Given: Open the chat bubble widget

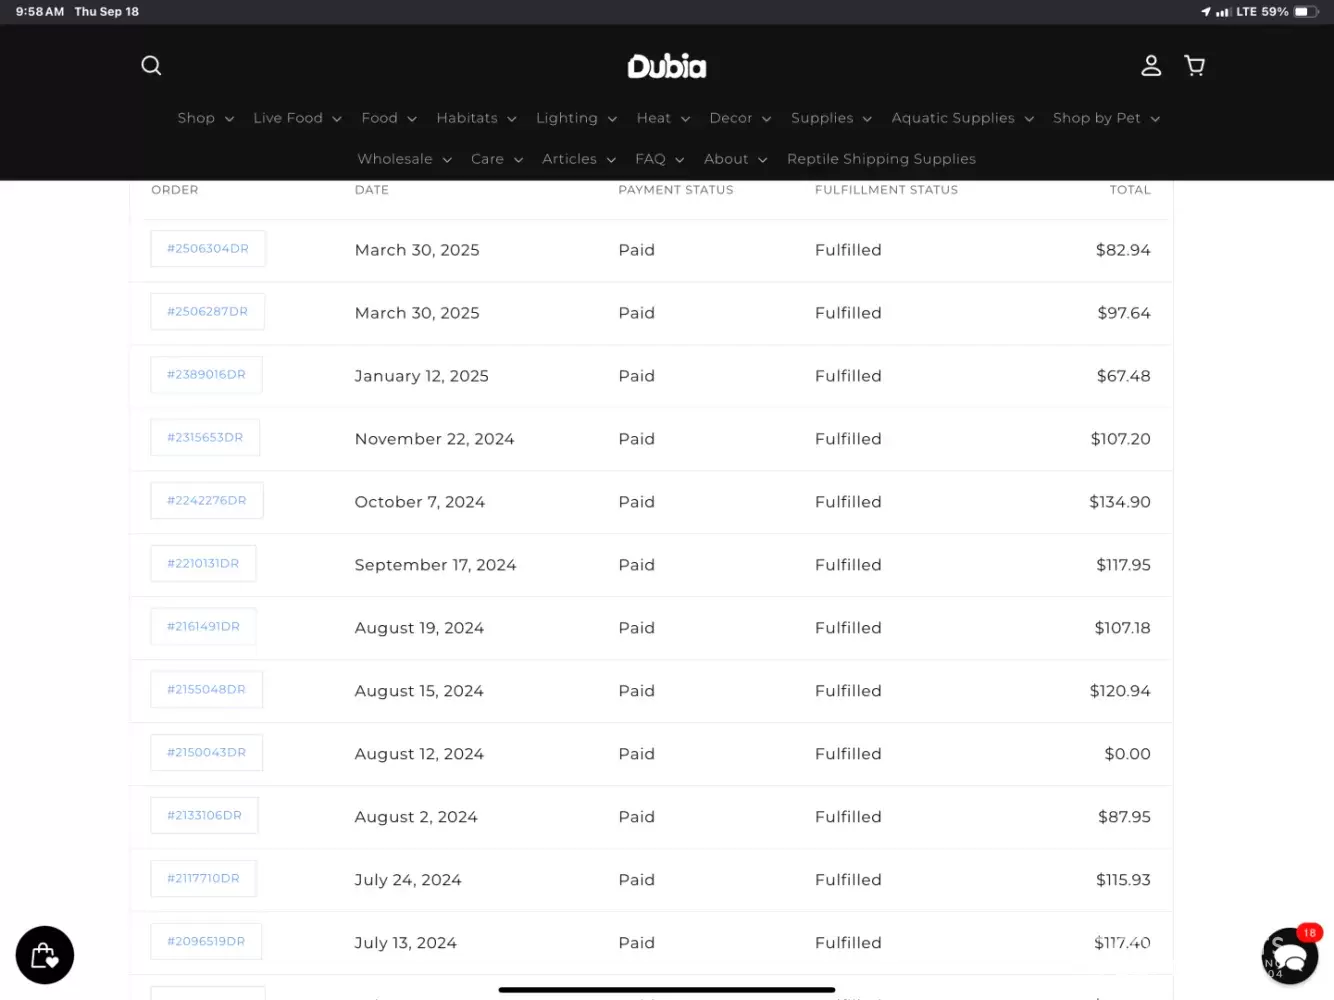Looking at the screenshot, I should click(x=1289, y=956).
